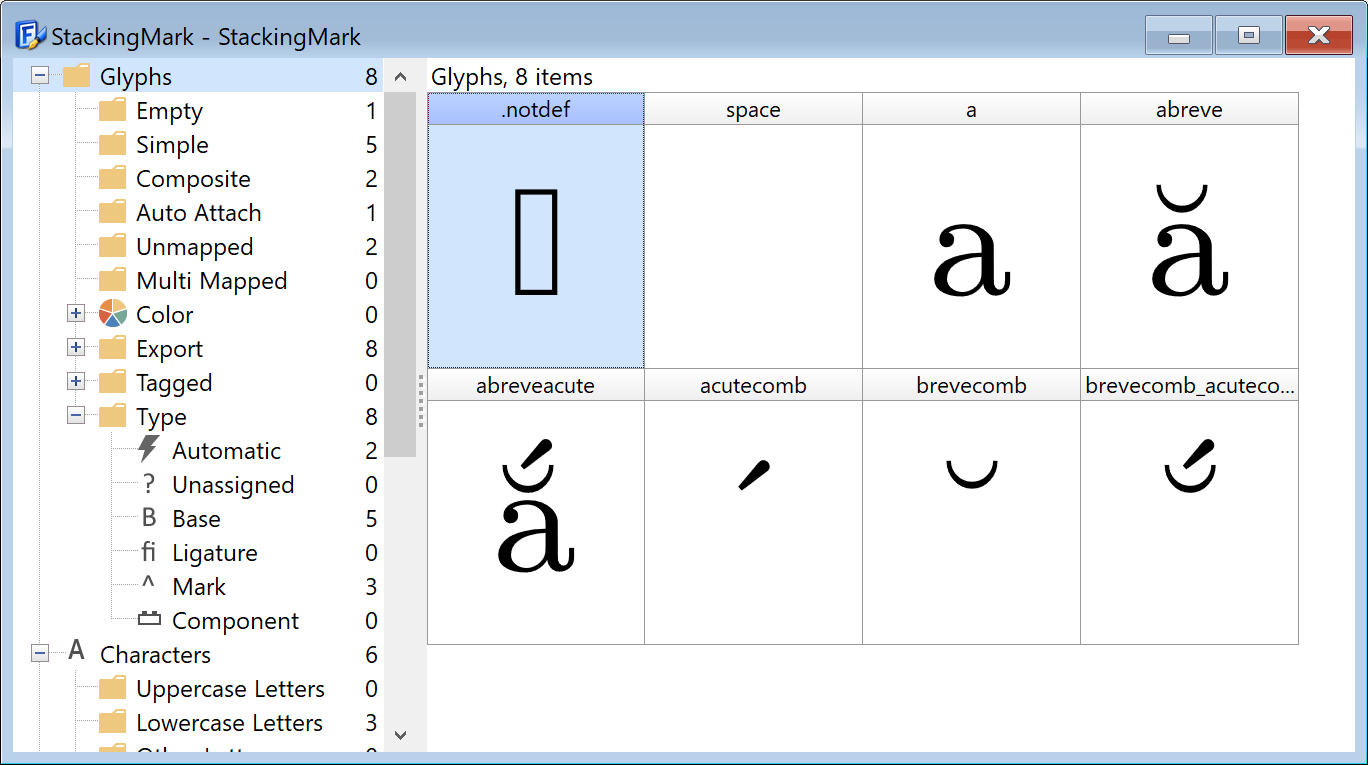This screenshot has width=1368, height=765.
Task: Click the Characters letter A icon
Action: (x=77, y=653)
